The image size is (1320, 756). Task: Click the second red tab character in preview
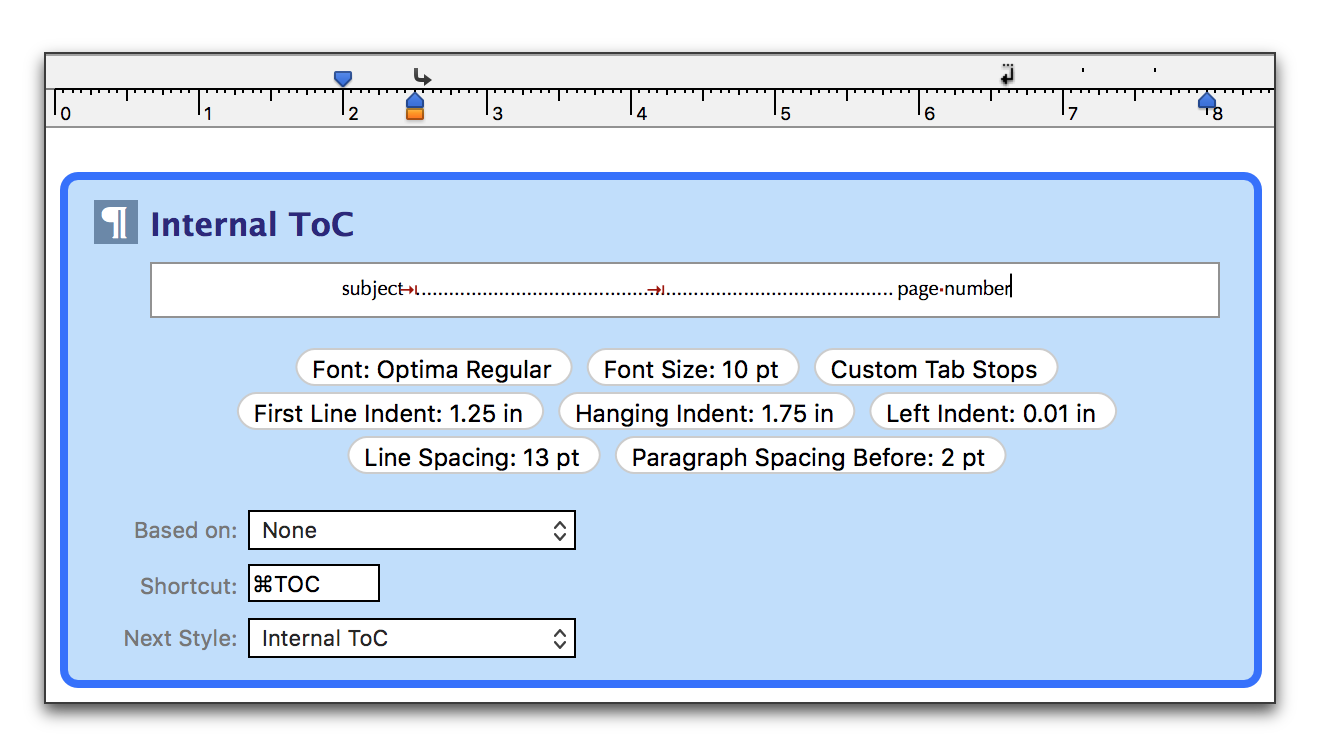tap(656, 290)
